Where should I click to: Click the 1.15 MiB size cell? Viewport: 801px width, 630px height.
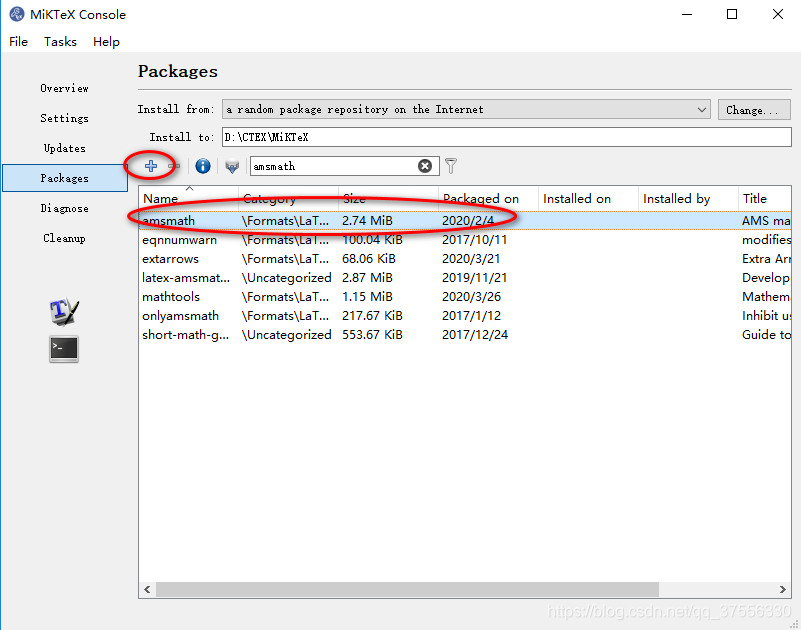(367, 297)
